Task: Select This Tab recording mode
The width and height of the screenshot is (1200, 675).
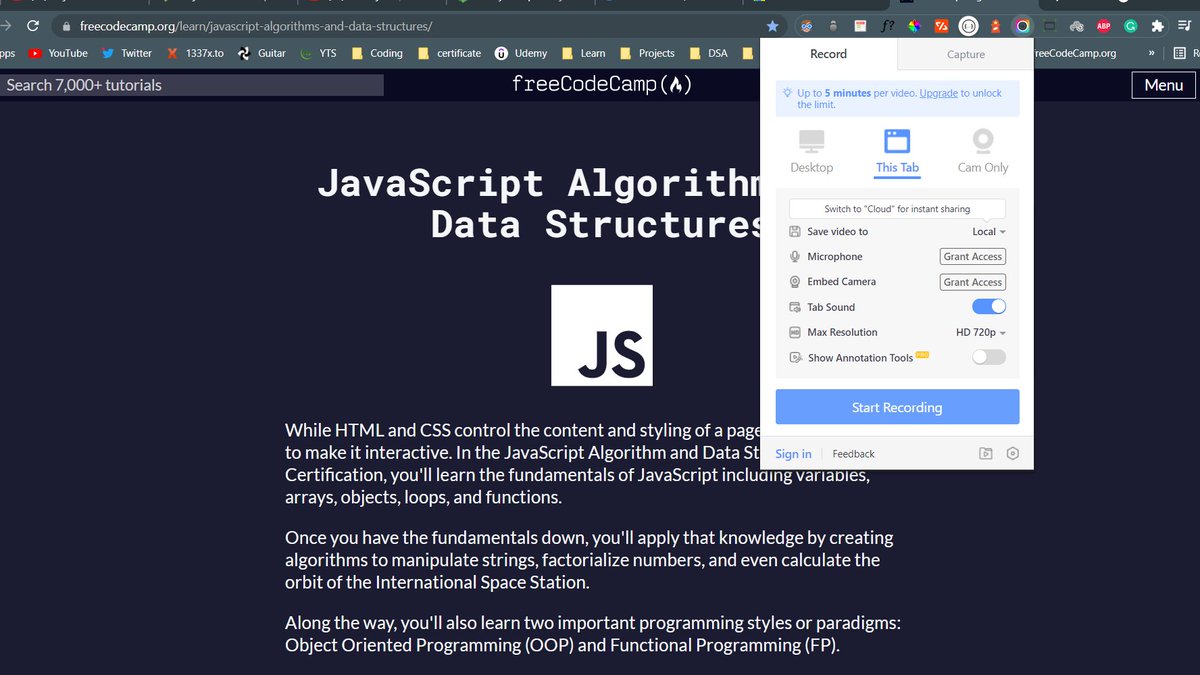Action: (897, 151)
